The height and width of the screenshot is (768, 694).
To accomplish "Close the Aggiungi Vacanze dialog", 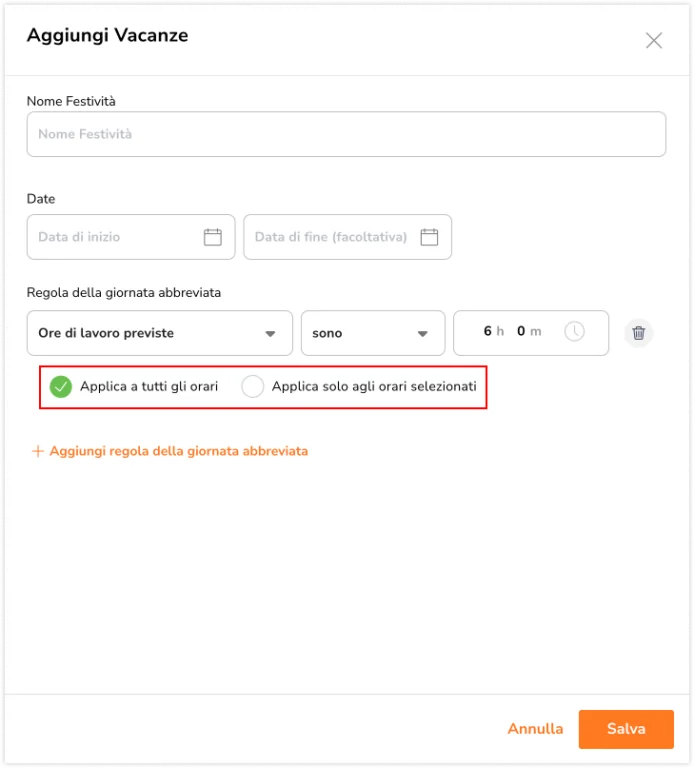I will click(653, 41).
